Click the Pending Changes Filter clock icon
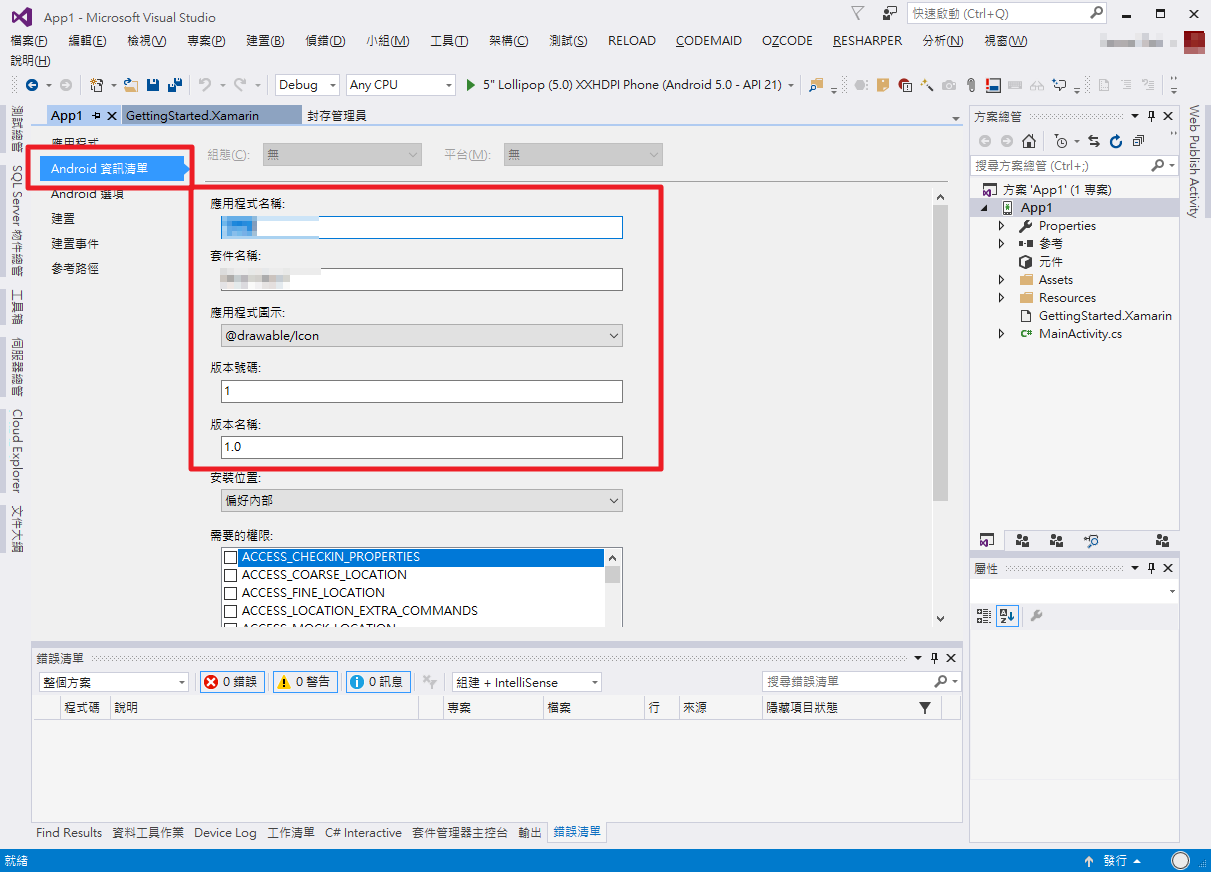Viewport: 1211px width, 872px height. (1061, 142)
